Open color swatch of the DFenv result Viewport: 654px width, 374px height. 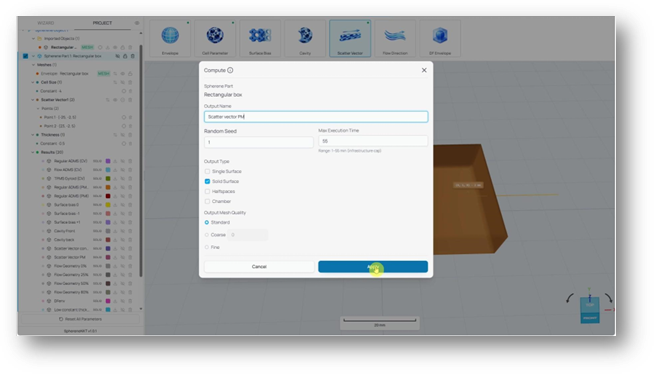(108, 301)
